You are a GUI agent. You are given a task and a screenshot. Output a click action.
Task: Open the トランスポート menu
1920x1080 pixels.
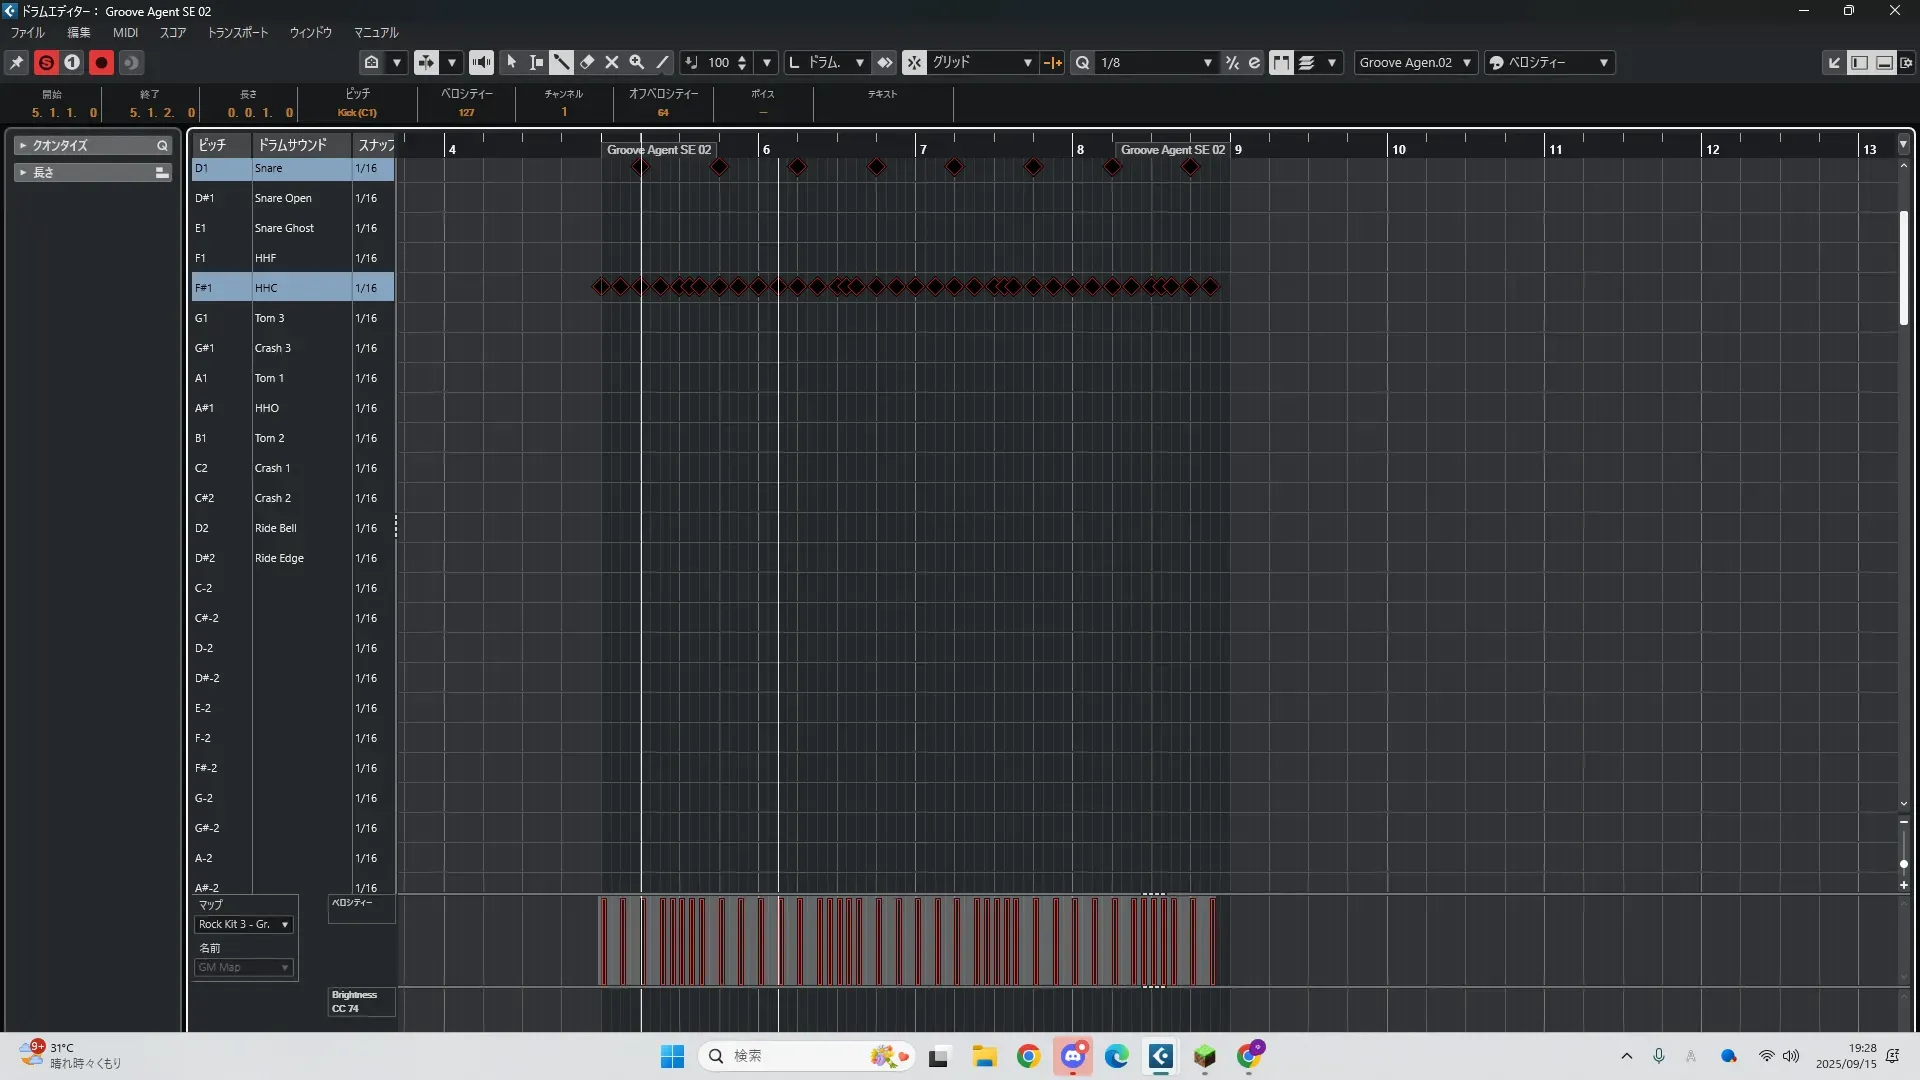(x=238, y=33)
